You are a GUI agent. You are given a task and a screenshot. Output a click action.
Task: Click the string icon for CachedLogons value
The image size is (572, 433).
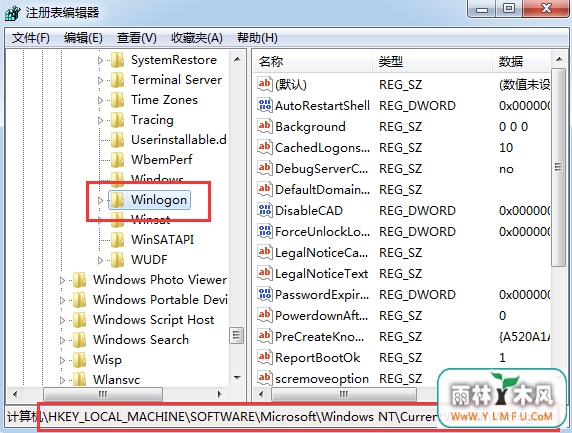(264, 147)
